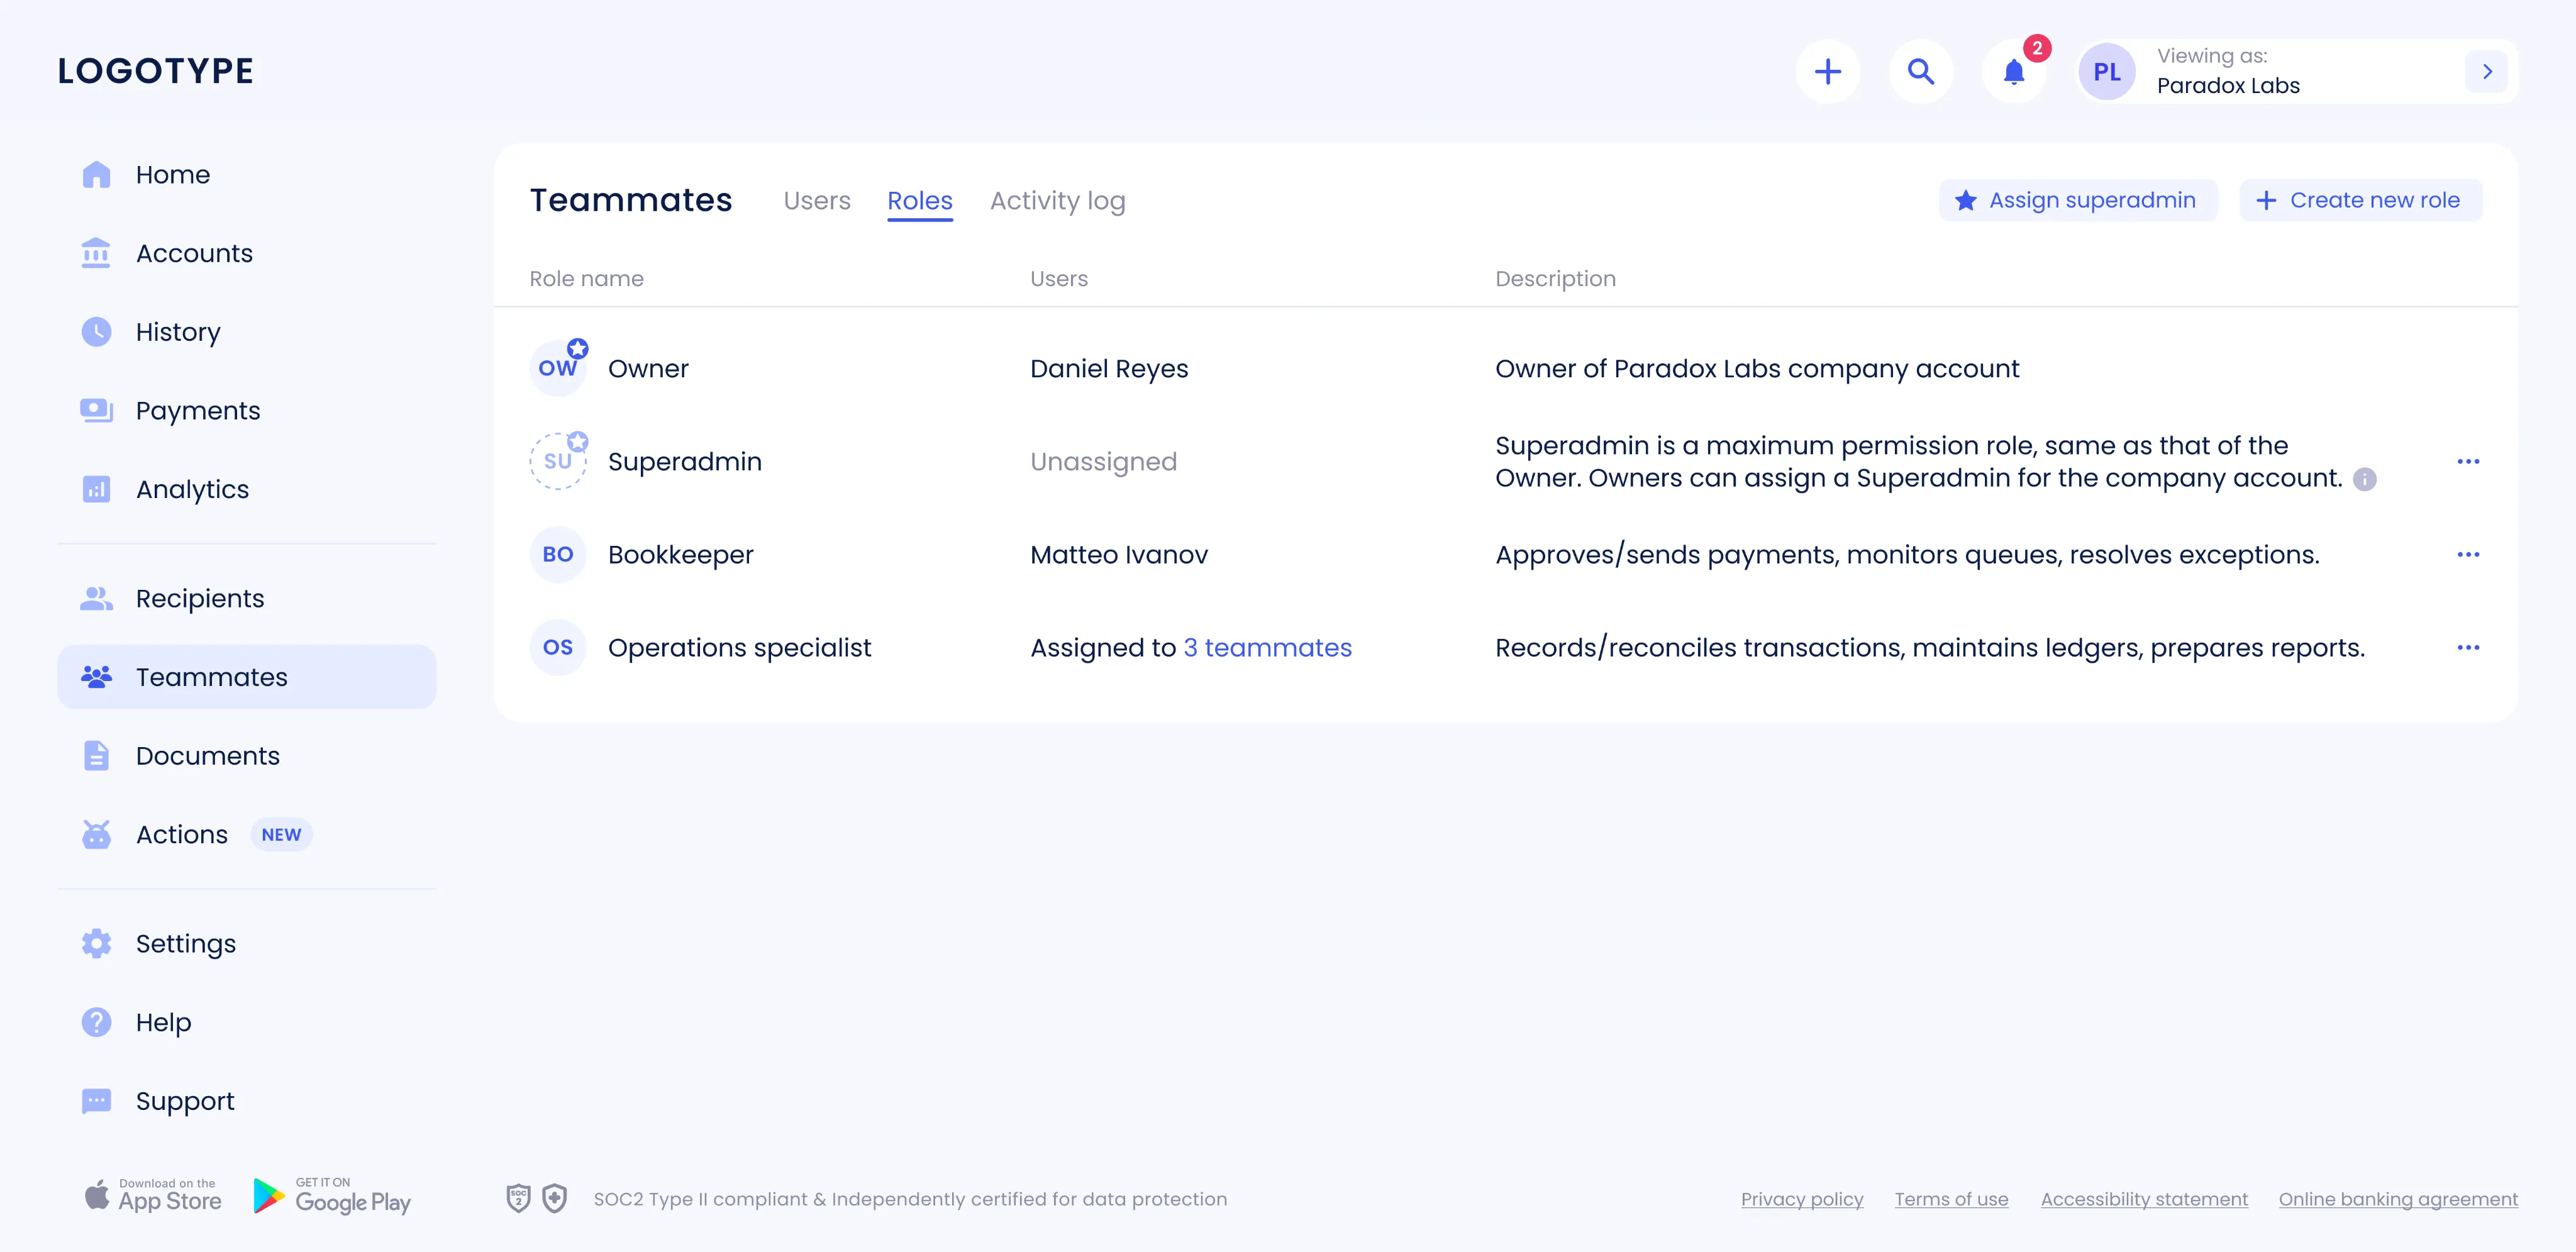The width and height of the screenshot is (2576, 1252).
Task: Open the 3 teammates link
Action: tap(1267, 648)
